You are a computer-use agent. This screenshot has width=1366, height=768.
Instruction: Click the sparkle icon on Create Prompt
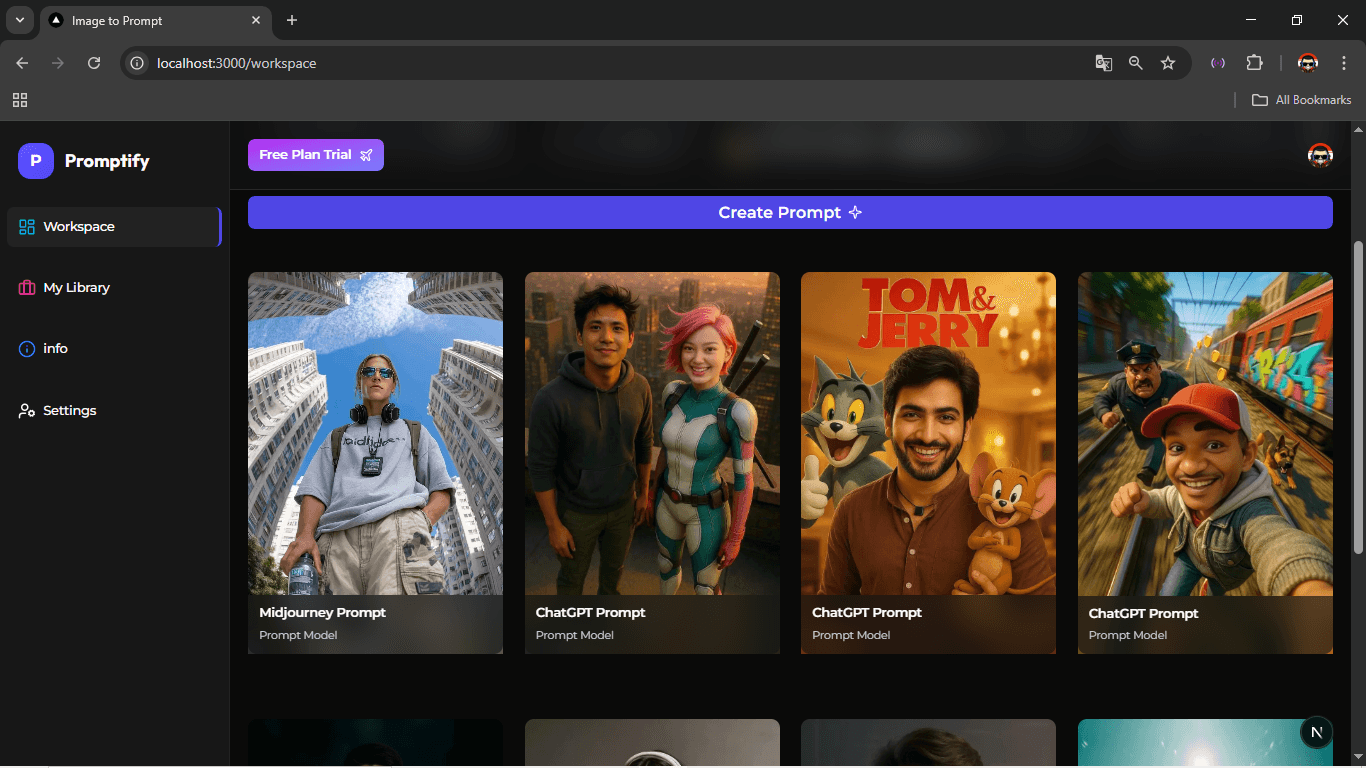tap(855, 212)
